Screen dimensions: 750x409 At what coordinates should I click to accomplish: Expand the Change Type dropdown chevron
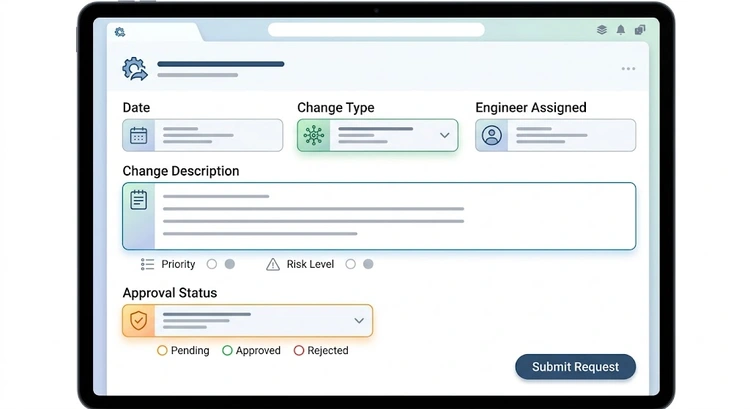pos(444,135)
